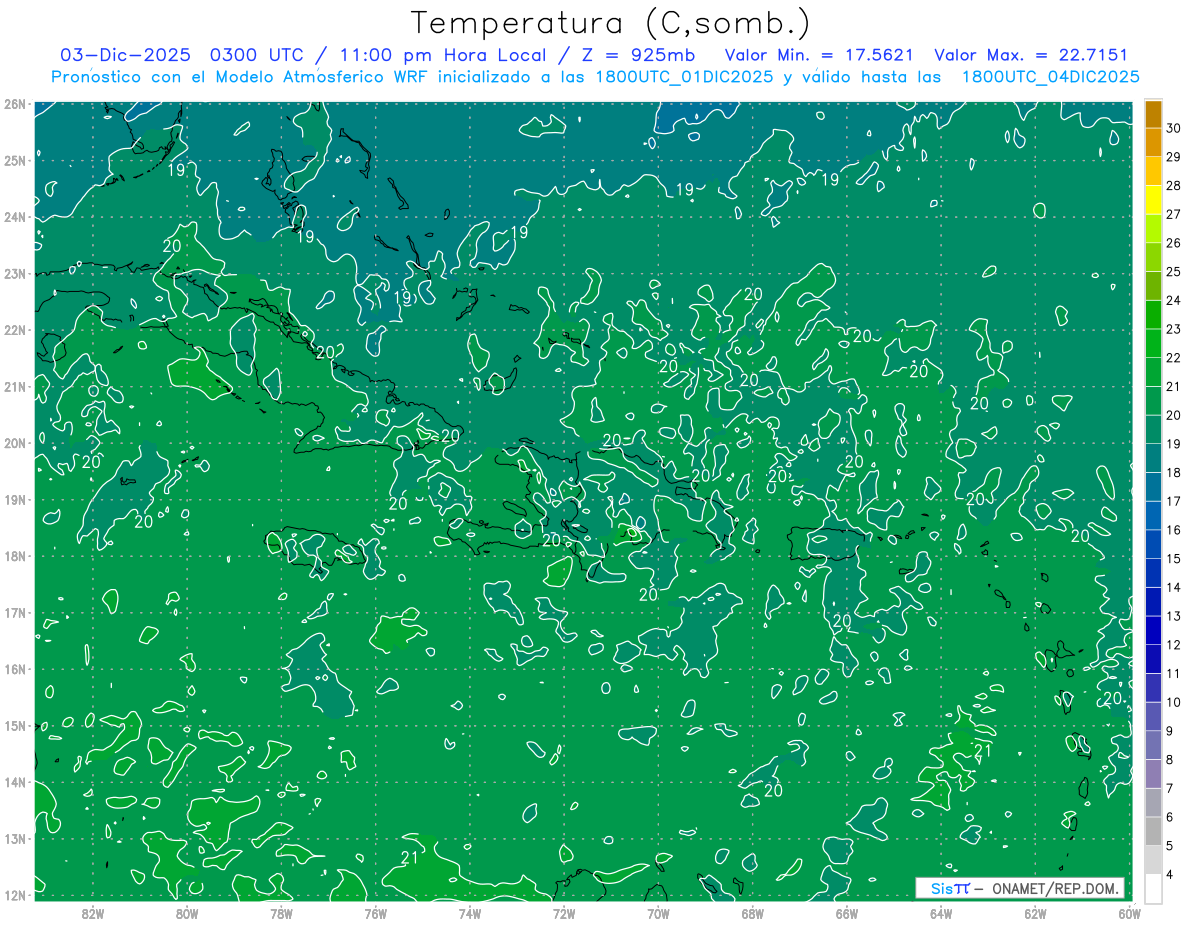Click the "16N" latitude label

click(x=15, y=669)
